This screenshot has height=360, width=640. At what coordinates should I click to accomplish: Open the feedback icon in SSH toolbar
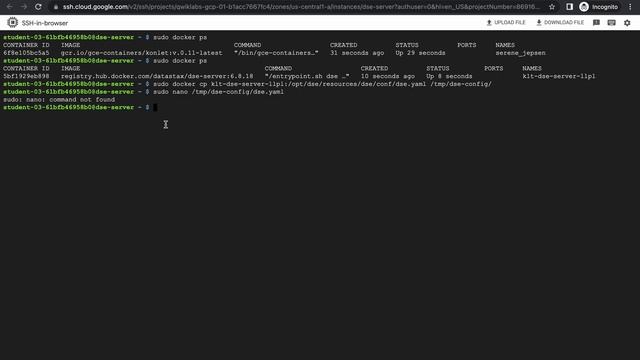[x=596, y=23]
